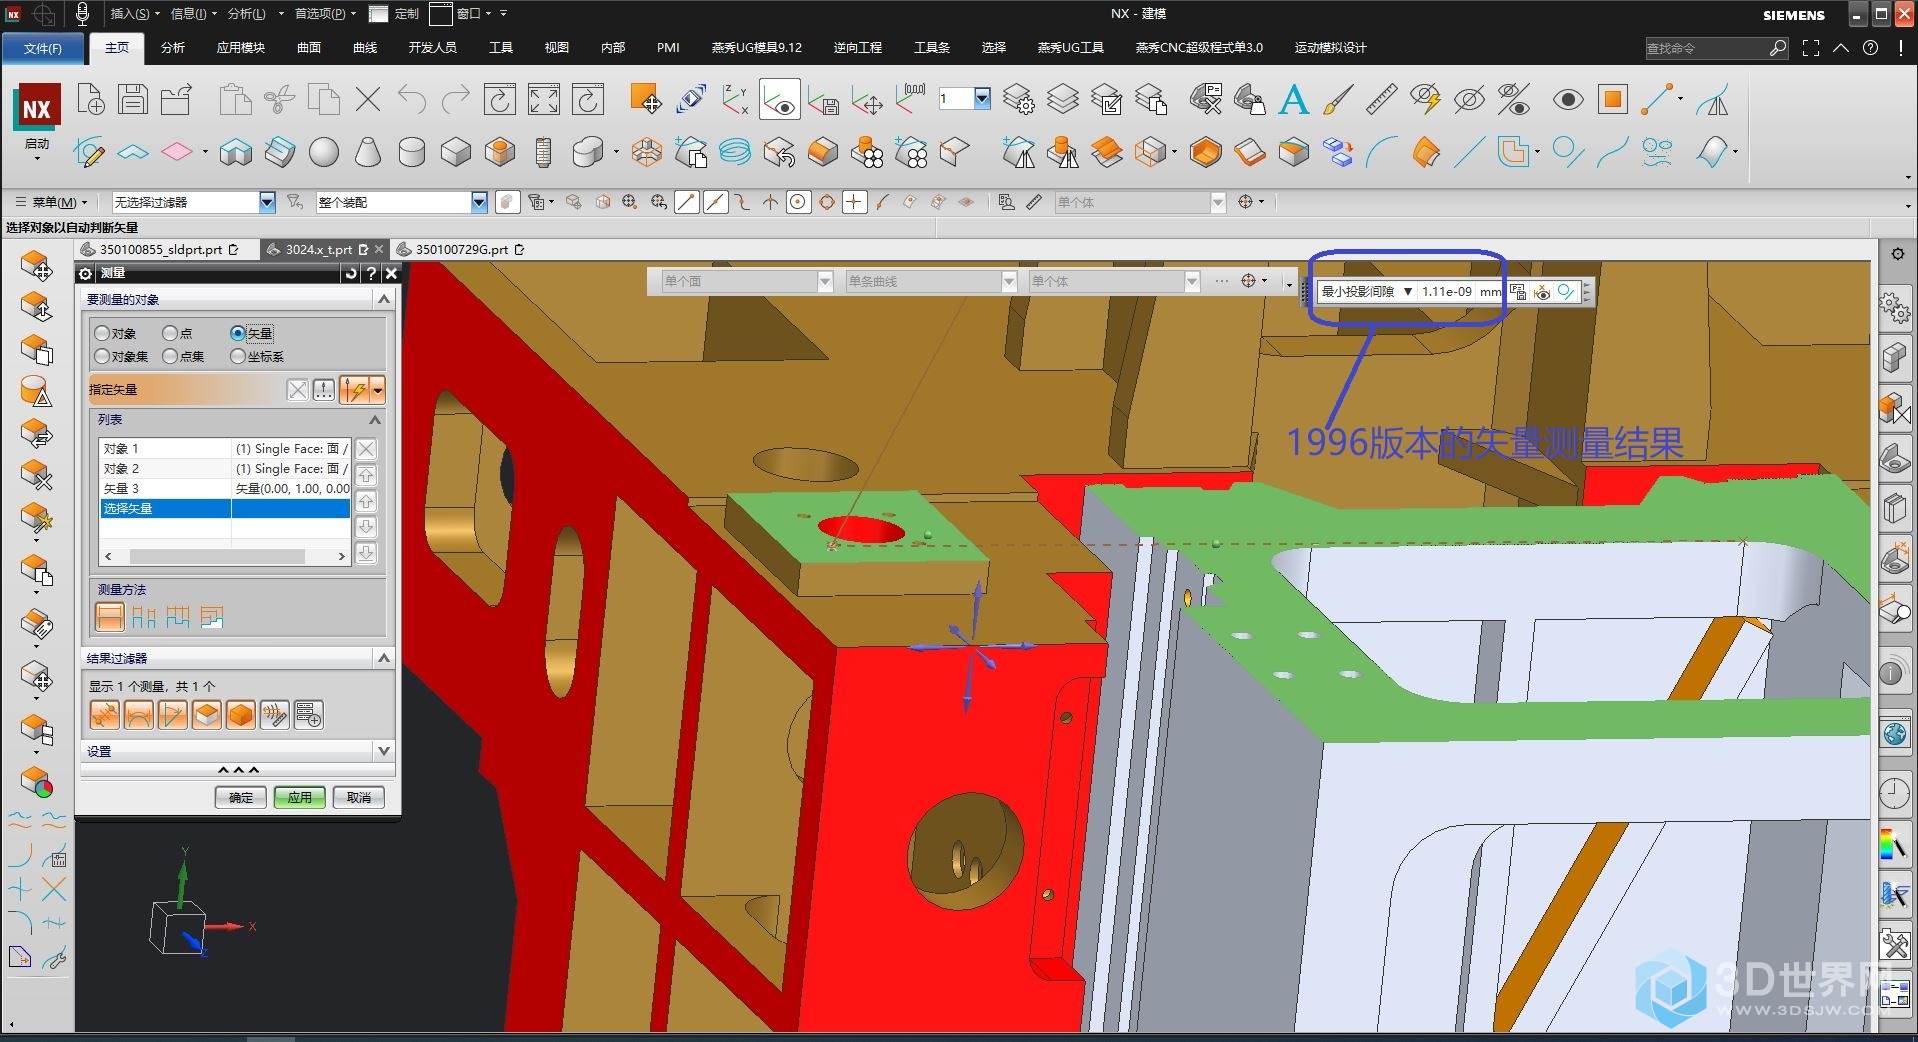The width and height of the screenshot is (1918, 1042).
Task: Click the 取消 button
Action: click(x=359, y=798)
